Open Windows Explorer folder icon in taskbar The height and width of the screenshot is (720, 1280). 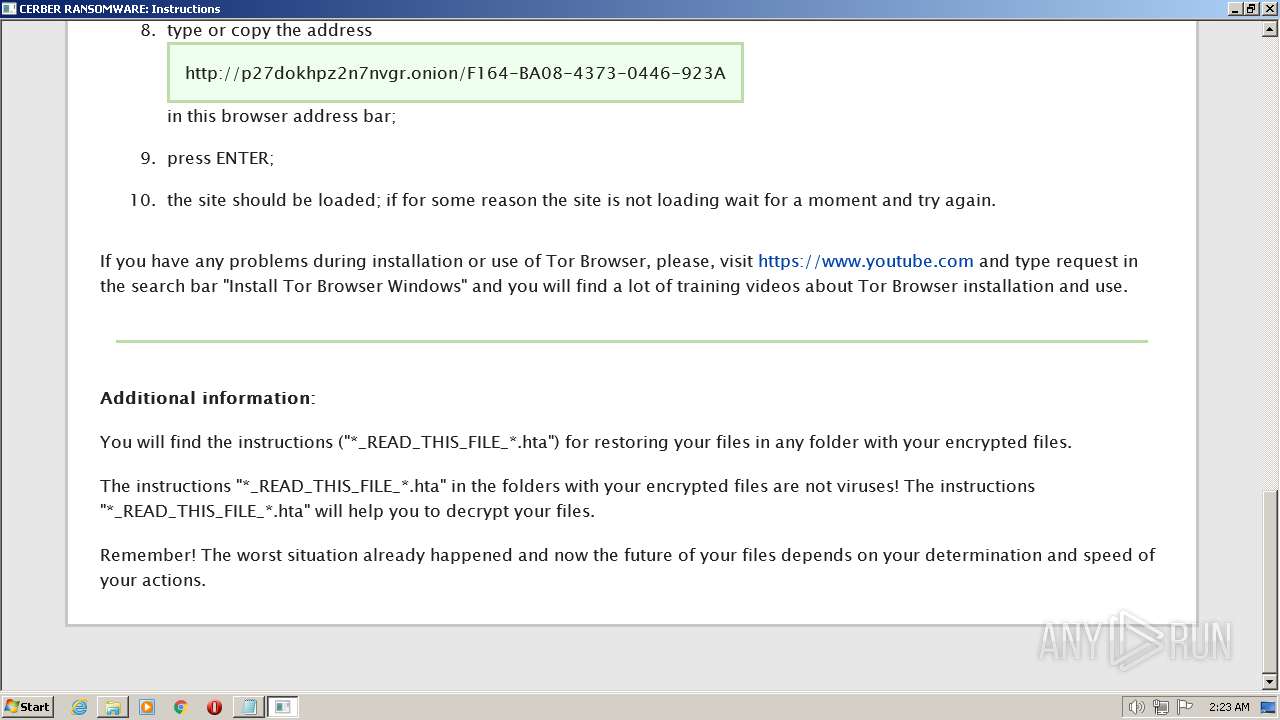tap(113, 707)
